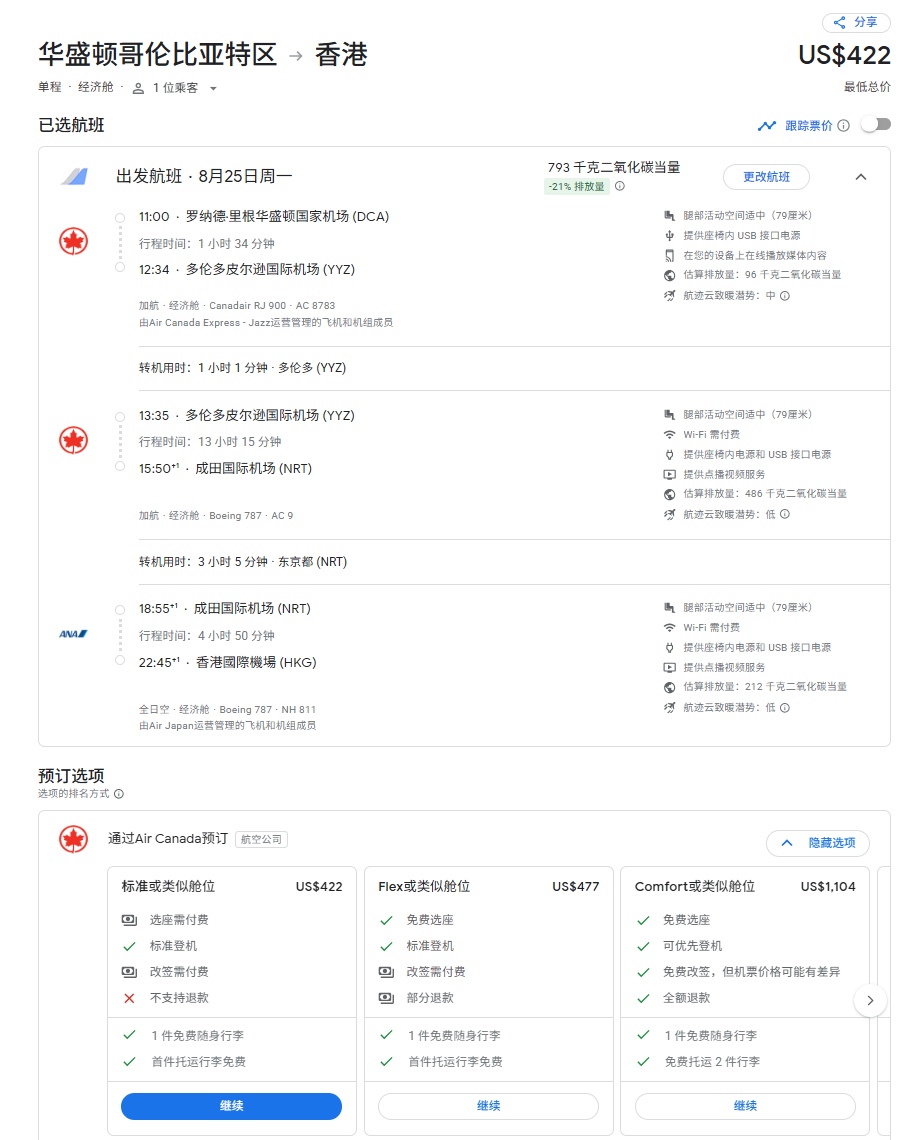
Task: Select the 经济舱 cabin class label
Action: [x=96, y=88]
